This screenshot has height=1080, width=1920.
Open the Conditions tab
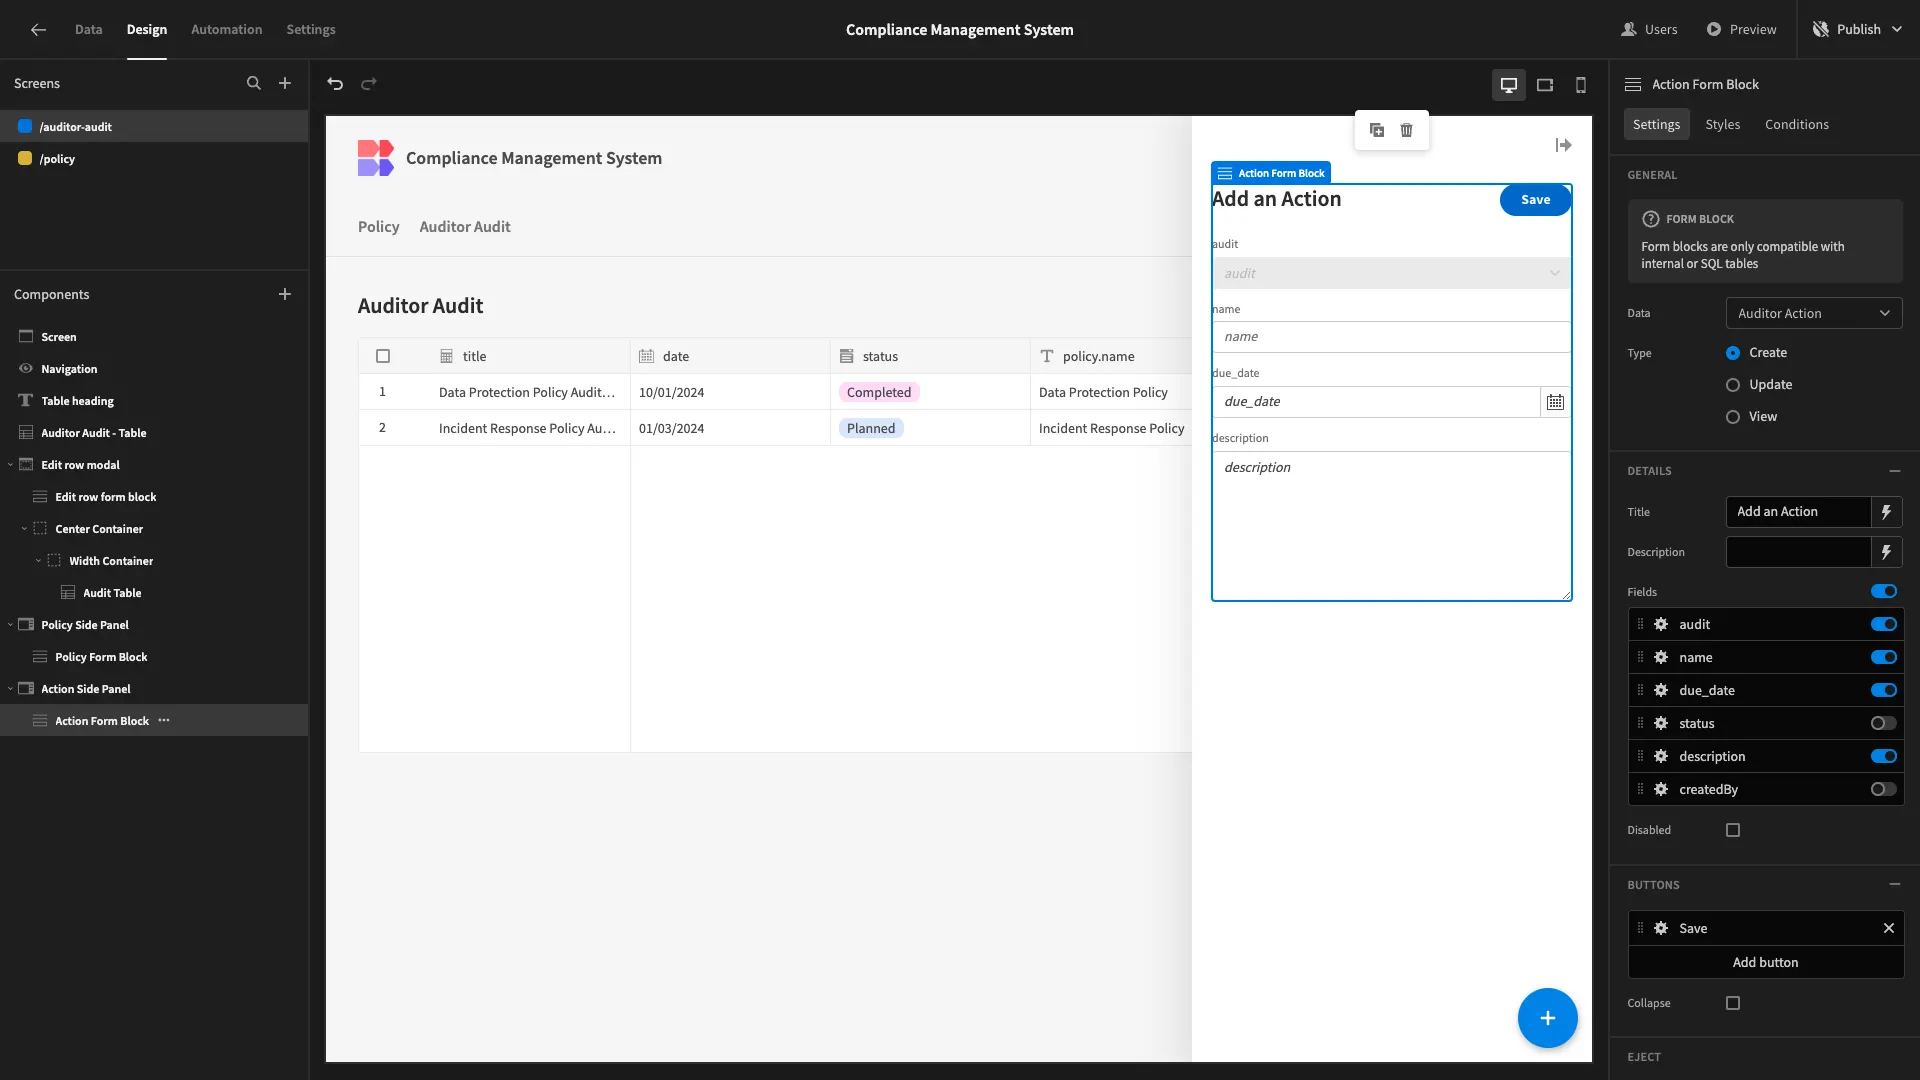click(1797, 124)
